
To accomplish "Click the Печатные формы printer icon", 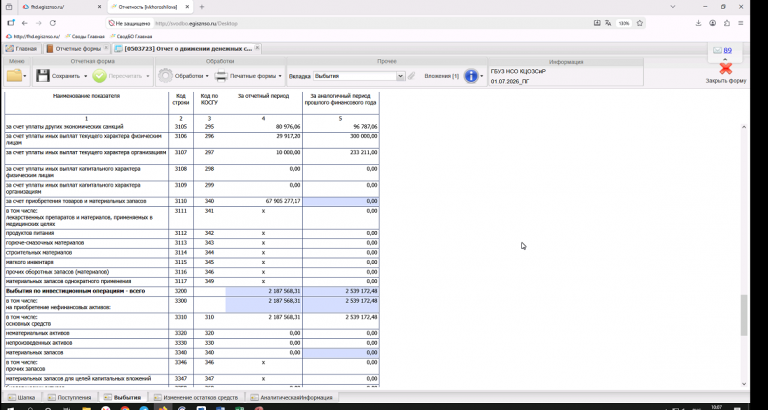I will (221, 76).
